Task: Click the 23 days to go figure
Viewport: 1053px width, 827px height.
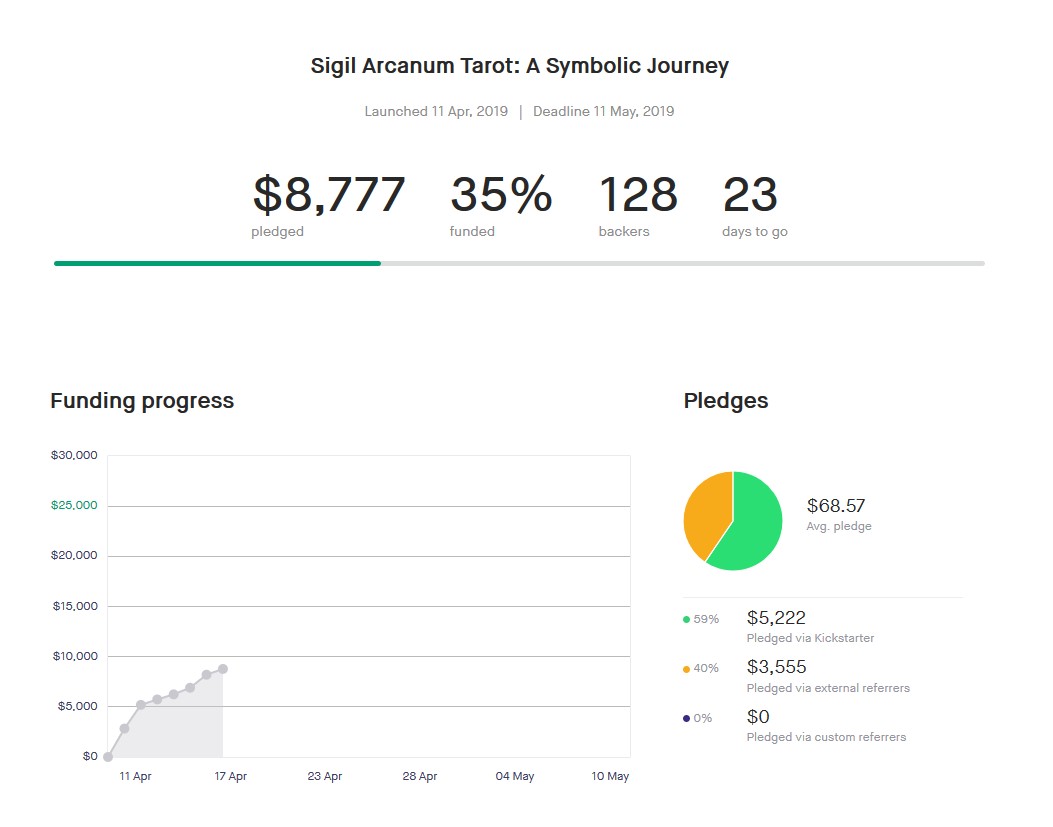Action: coord(750,195)
